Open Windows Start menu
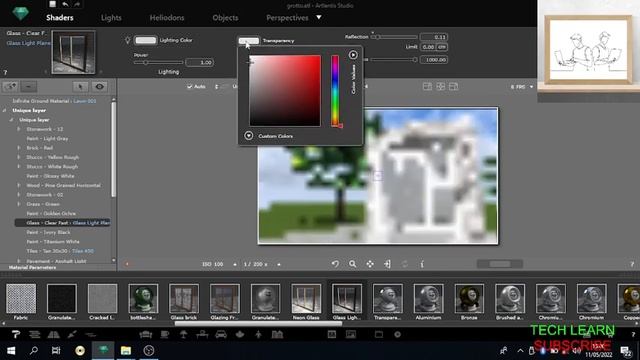 click(x=11, y=351)
